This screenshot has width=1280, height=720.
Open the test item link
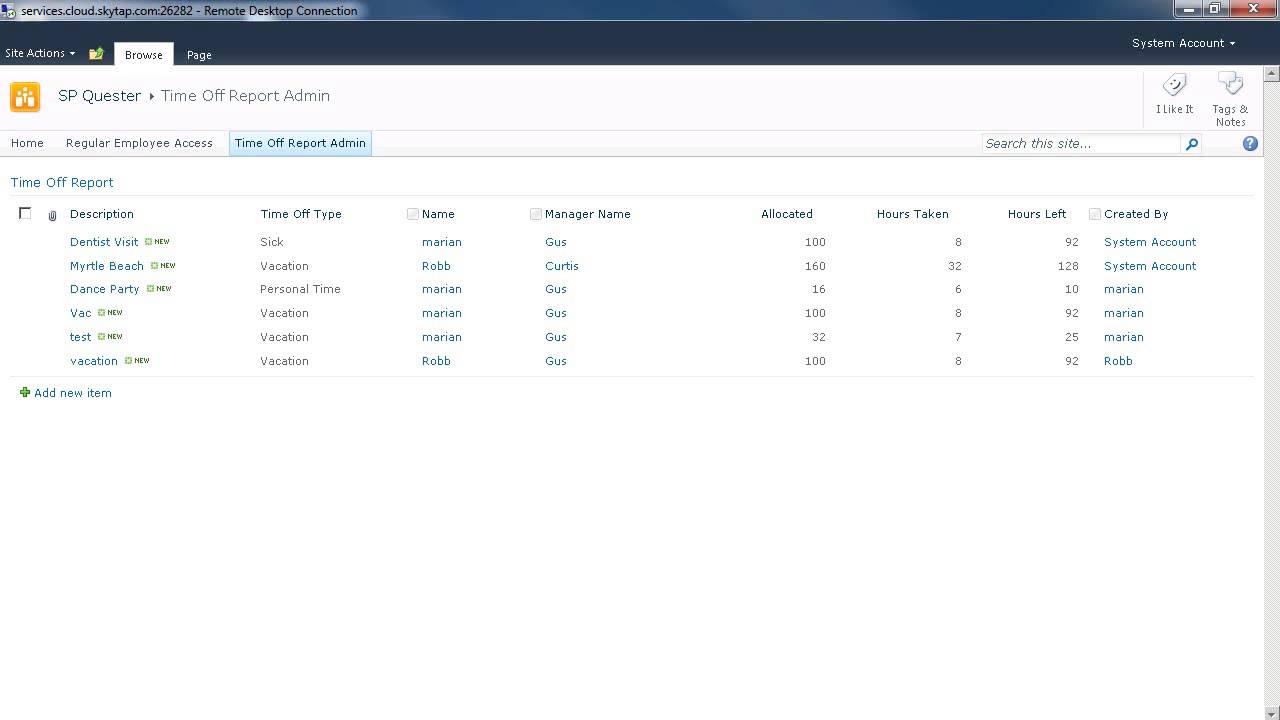(x=81, y=337)
